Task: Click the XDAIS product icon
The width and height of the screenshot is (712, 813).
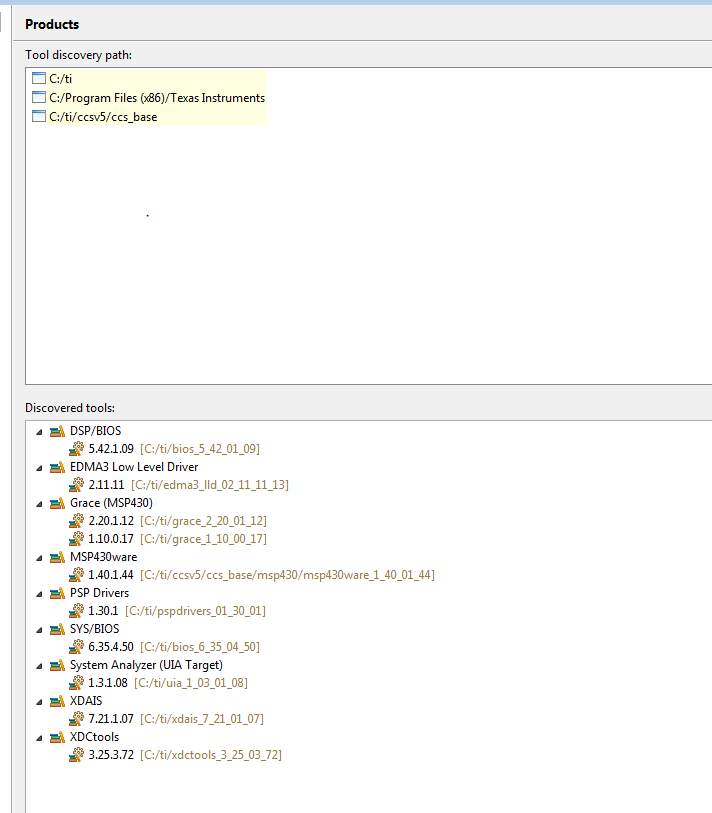Action: [57, 702]
